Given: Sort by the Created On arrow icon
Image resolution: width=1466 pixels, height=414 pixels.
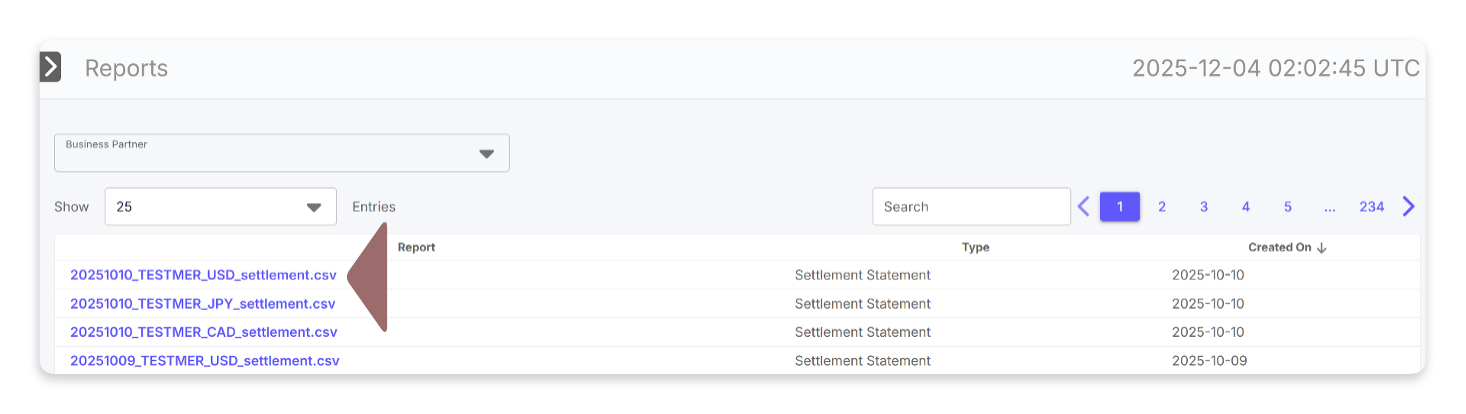Looking at the screenshot, I should pos(1322,248).
